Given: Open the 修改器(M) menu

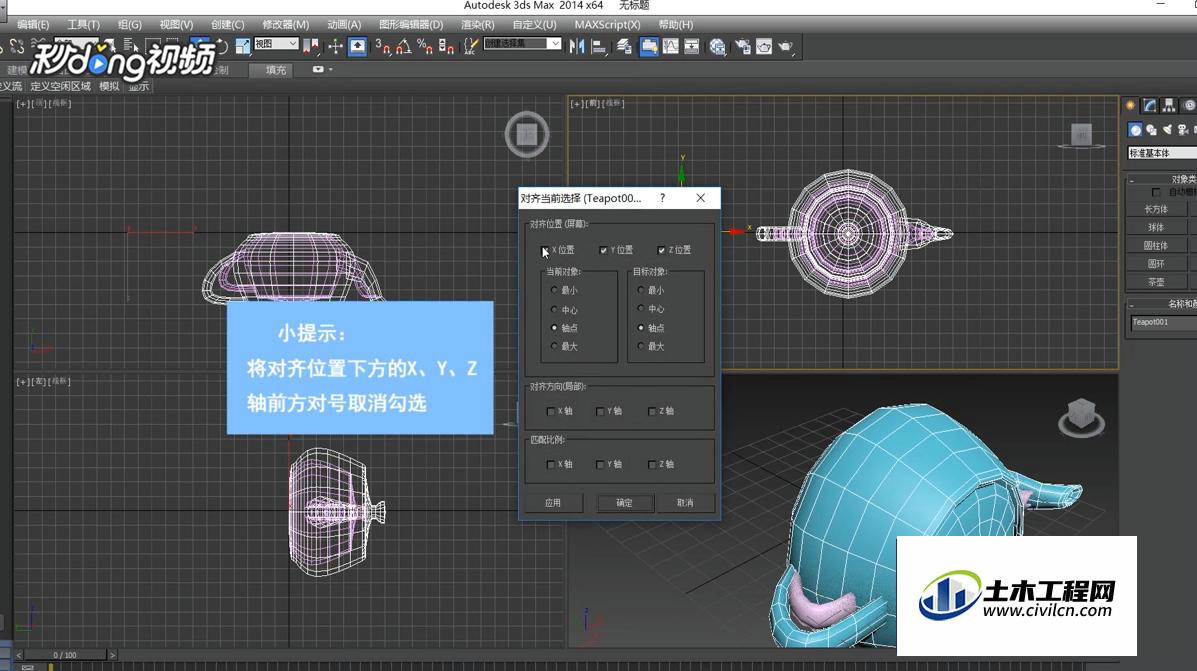Looking at the screenshot, I should coord(286,24).
